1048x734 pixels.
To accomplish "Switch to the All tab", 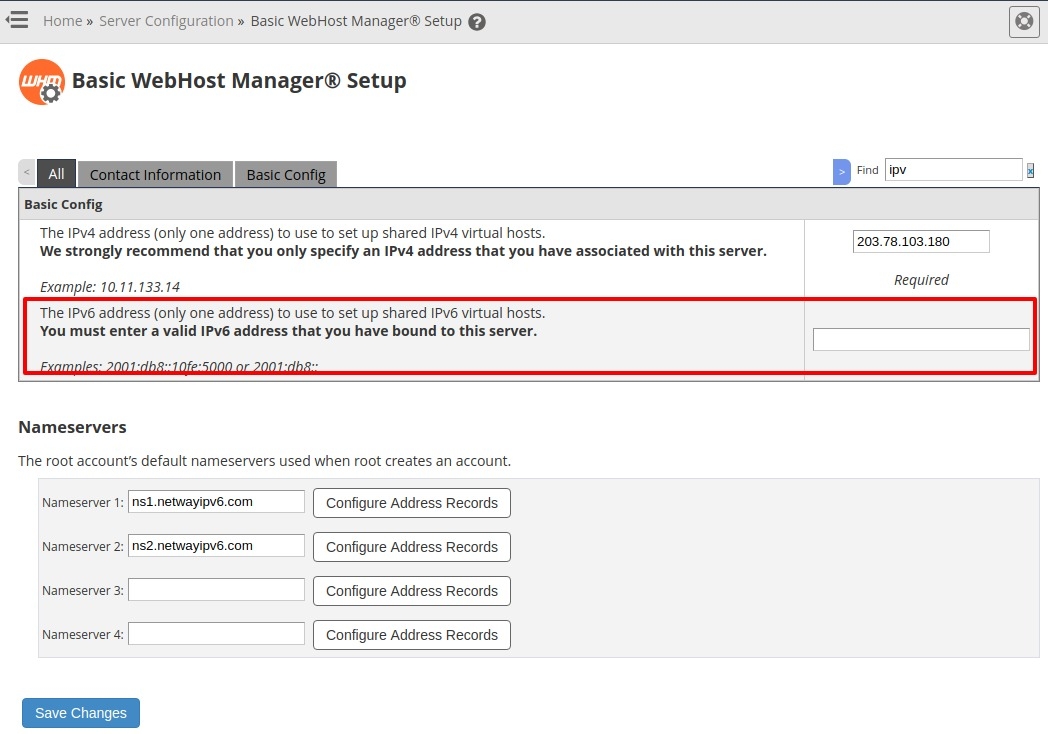I will (56, 174).
